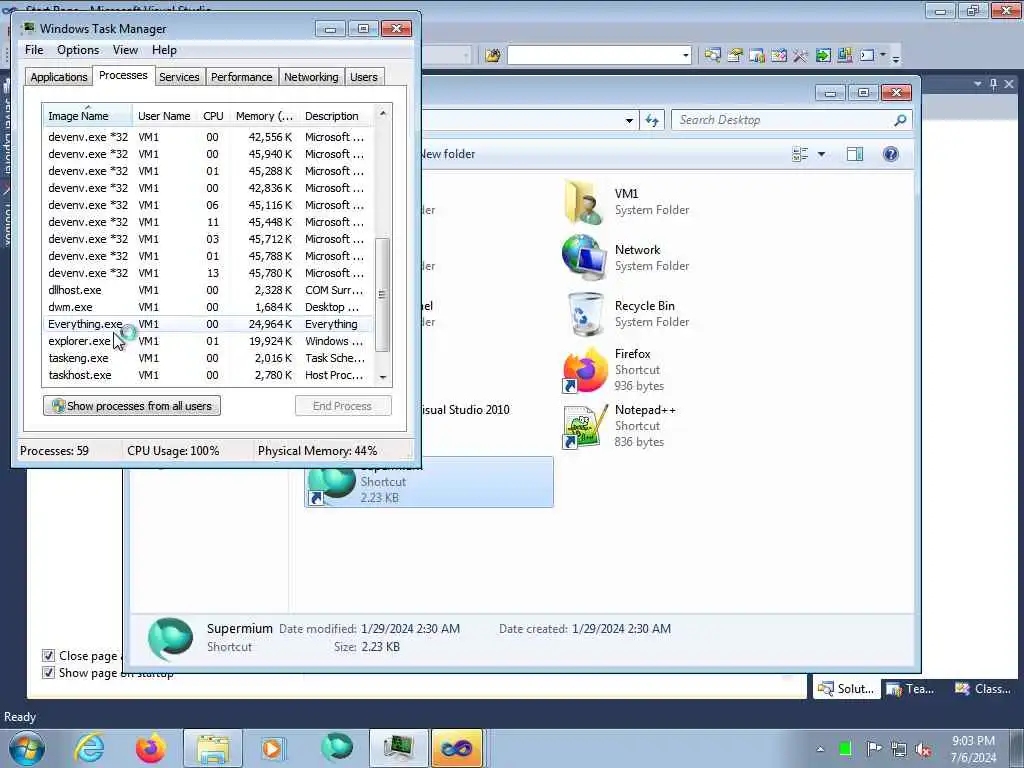
Task: Show hidden tray icons arrow
Action: coord(820,749)
